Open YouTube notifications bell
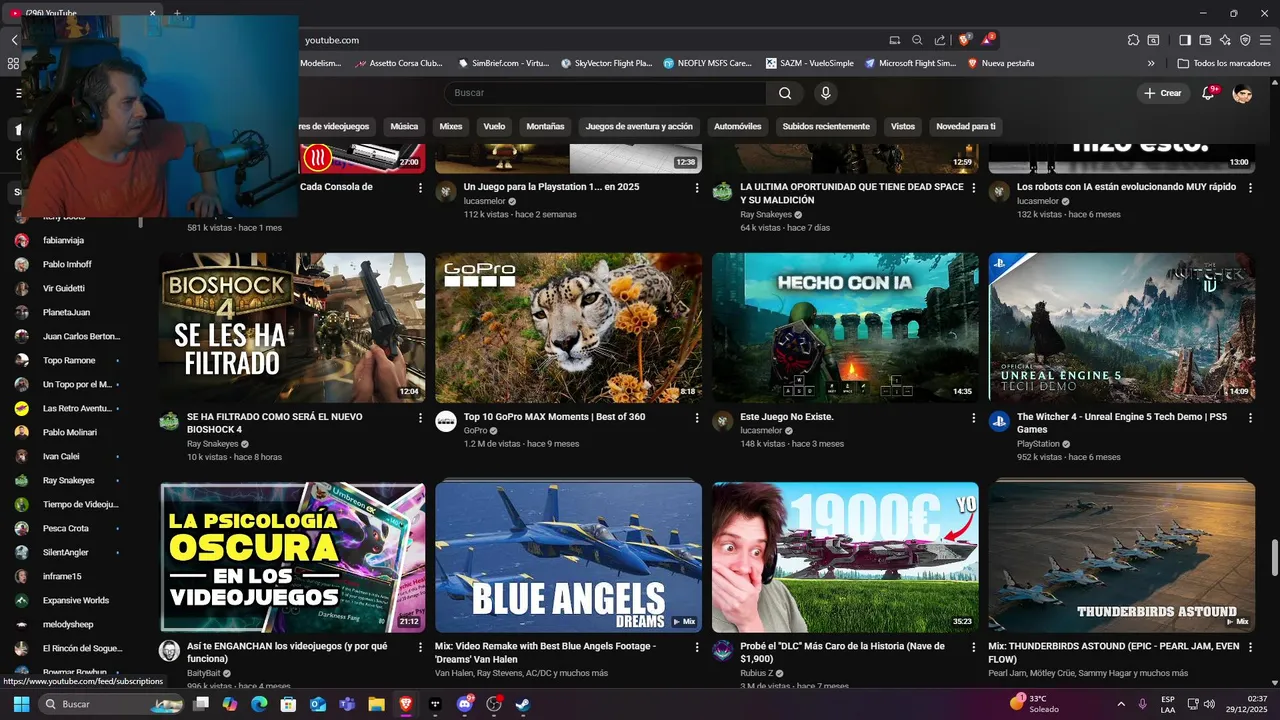Viewport: 1280px width, 720px height. [1208, 93]
